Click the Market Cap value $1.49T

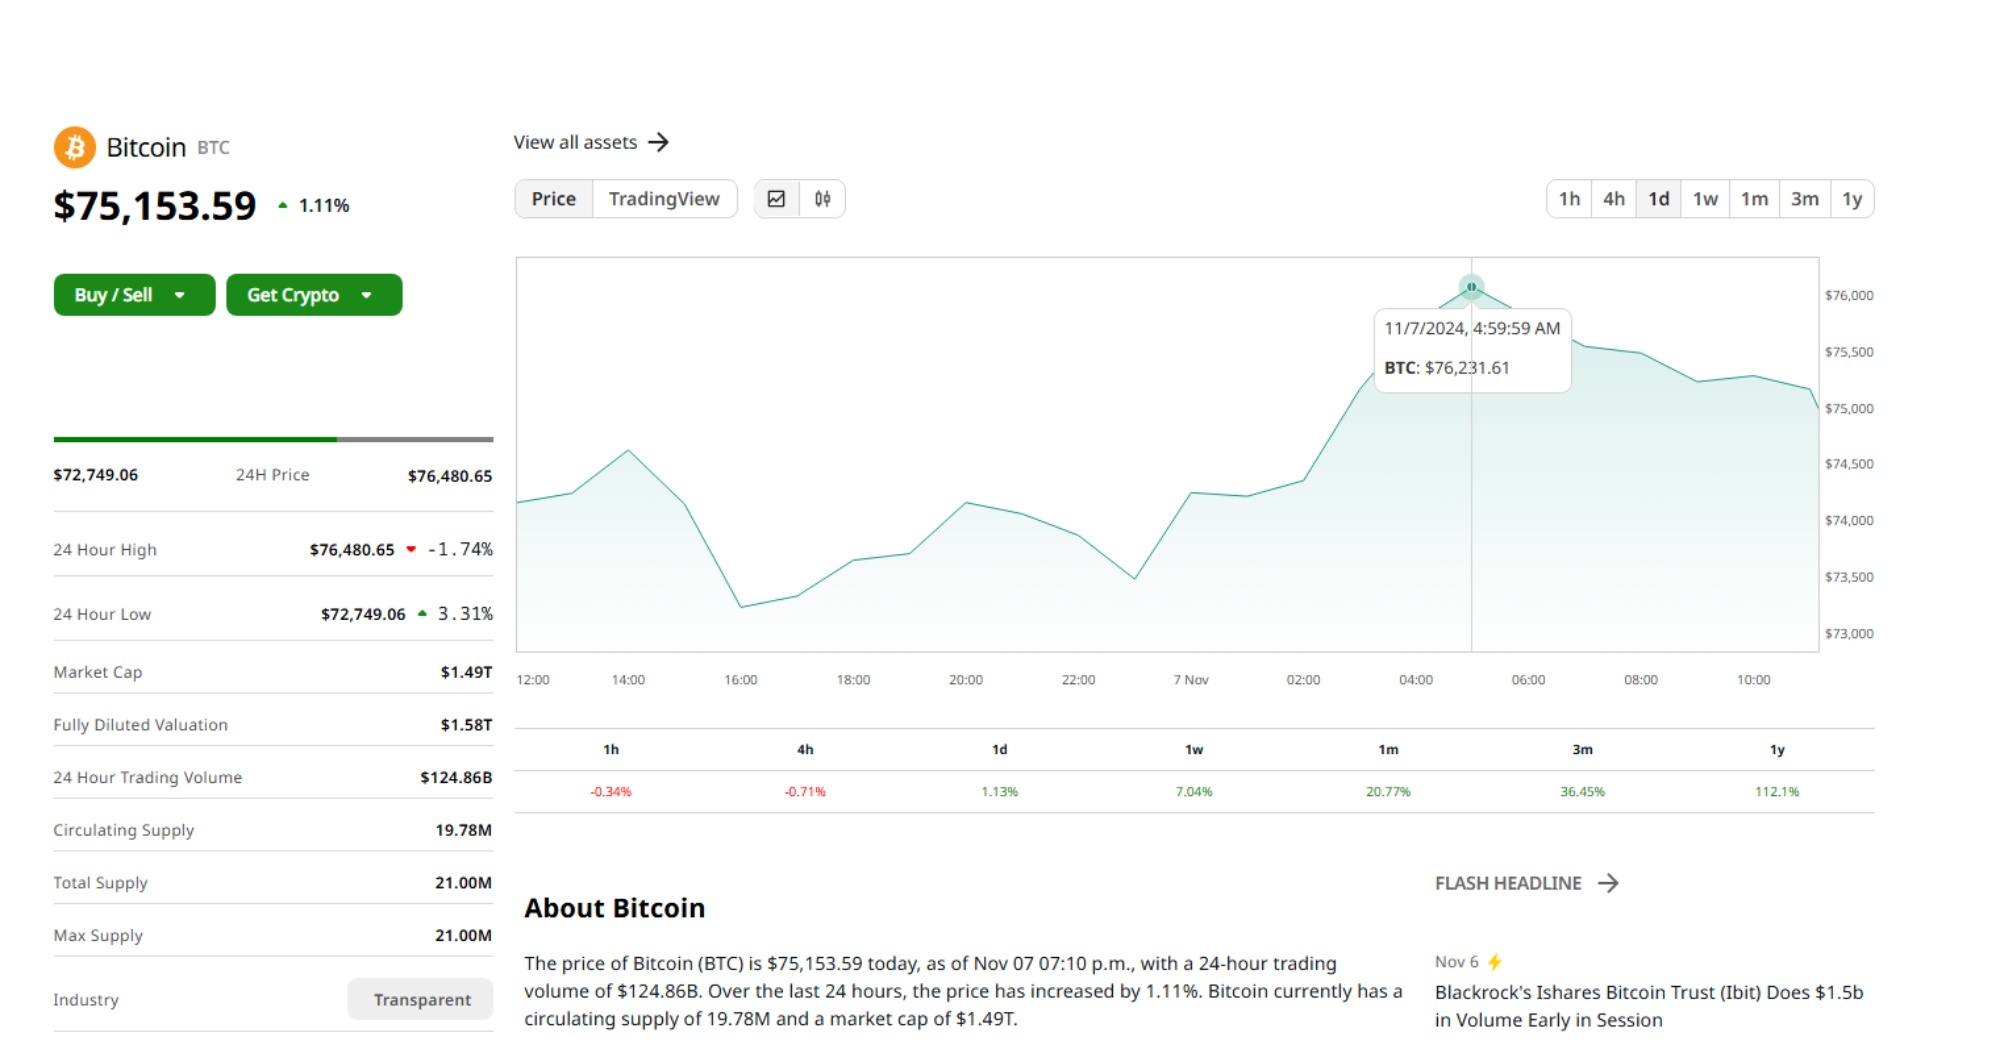tap(466, 672)
